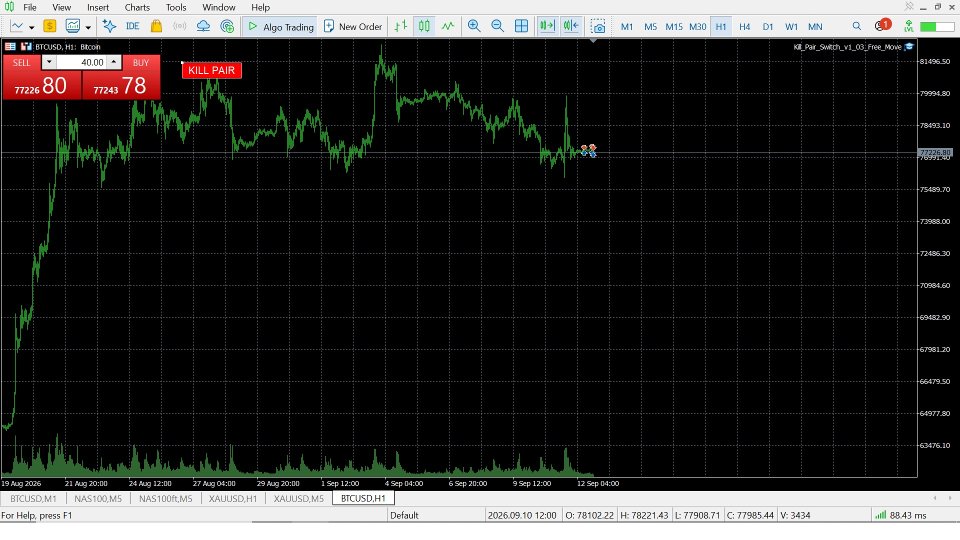
Task: Select the M15 timeframe
Action: point(673,27)
